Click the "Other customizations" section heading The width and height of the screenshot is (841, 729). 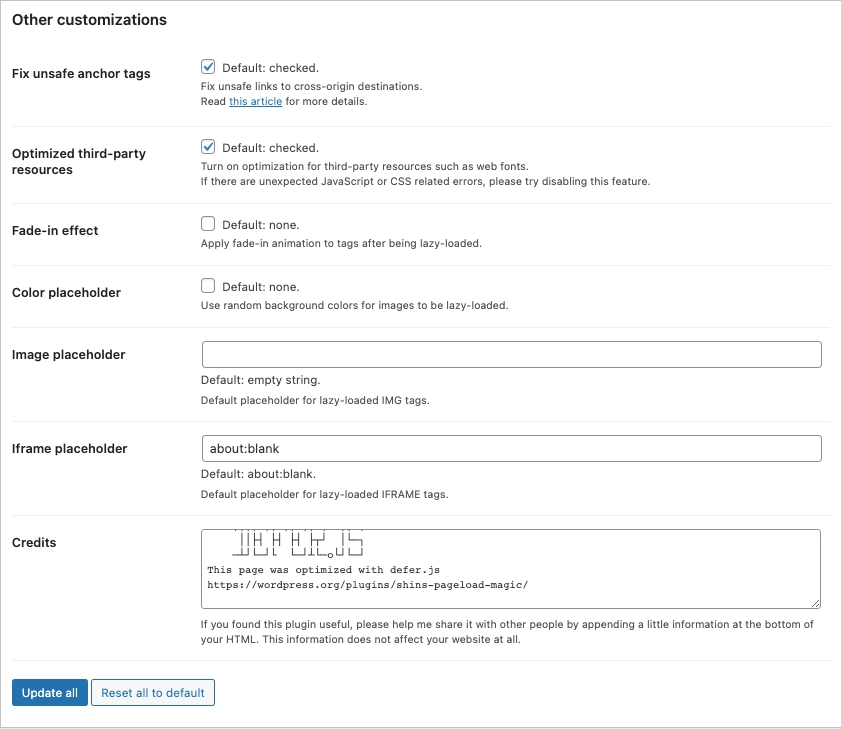pos(89,20)
